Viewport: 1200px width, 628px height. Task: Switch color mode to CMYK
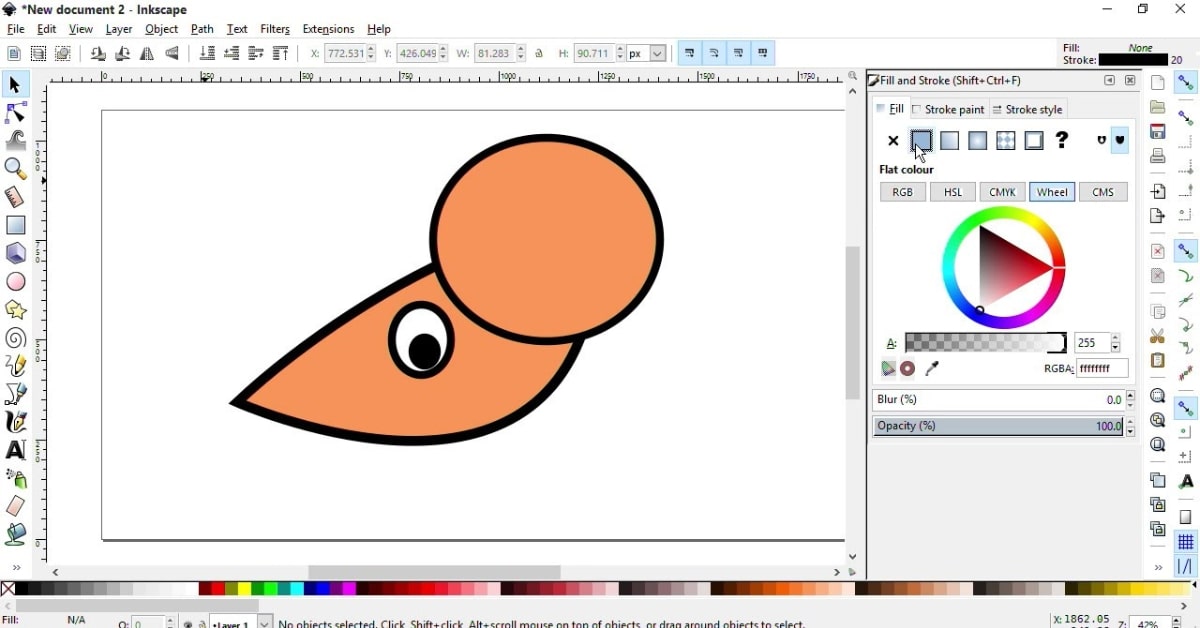[1003, 192]
